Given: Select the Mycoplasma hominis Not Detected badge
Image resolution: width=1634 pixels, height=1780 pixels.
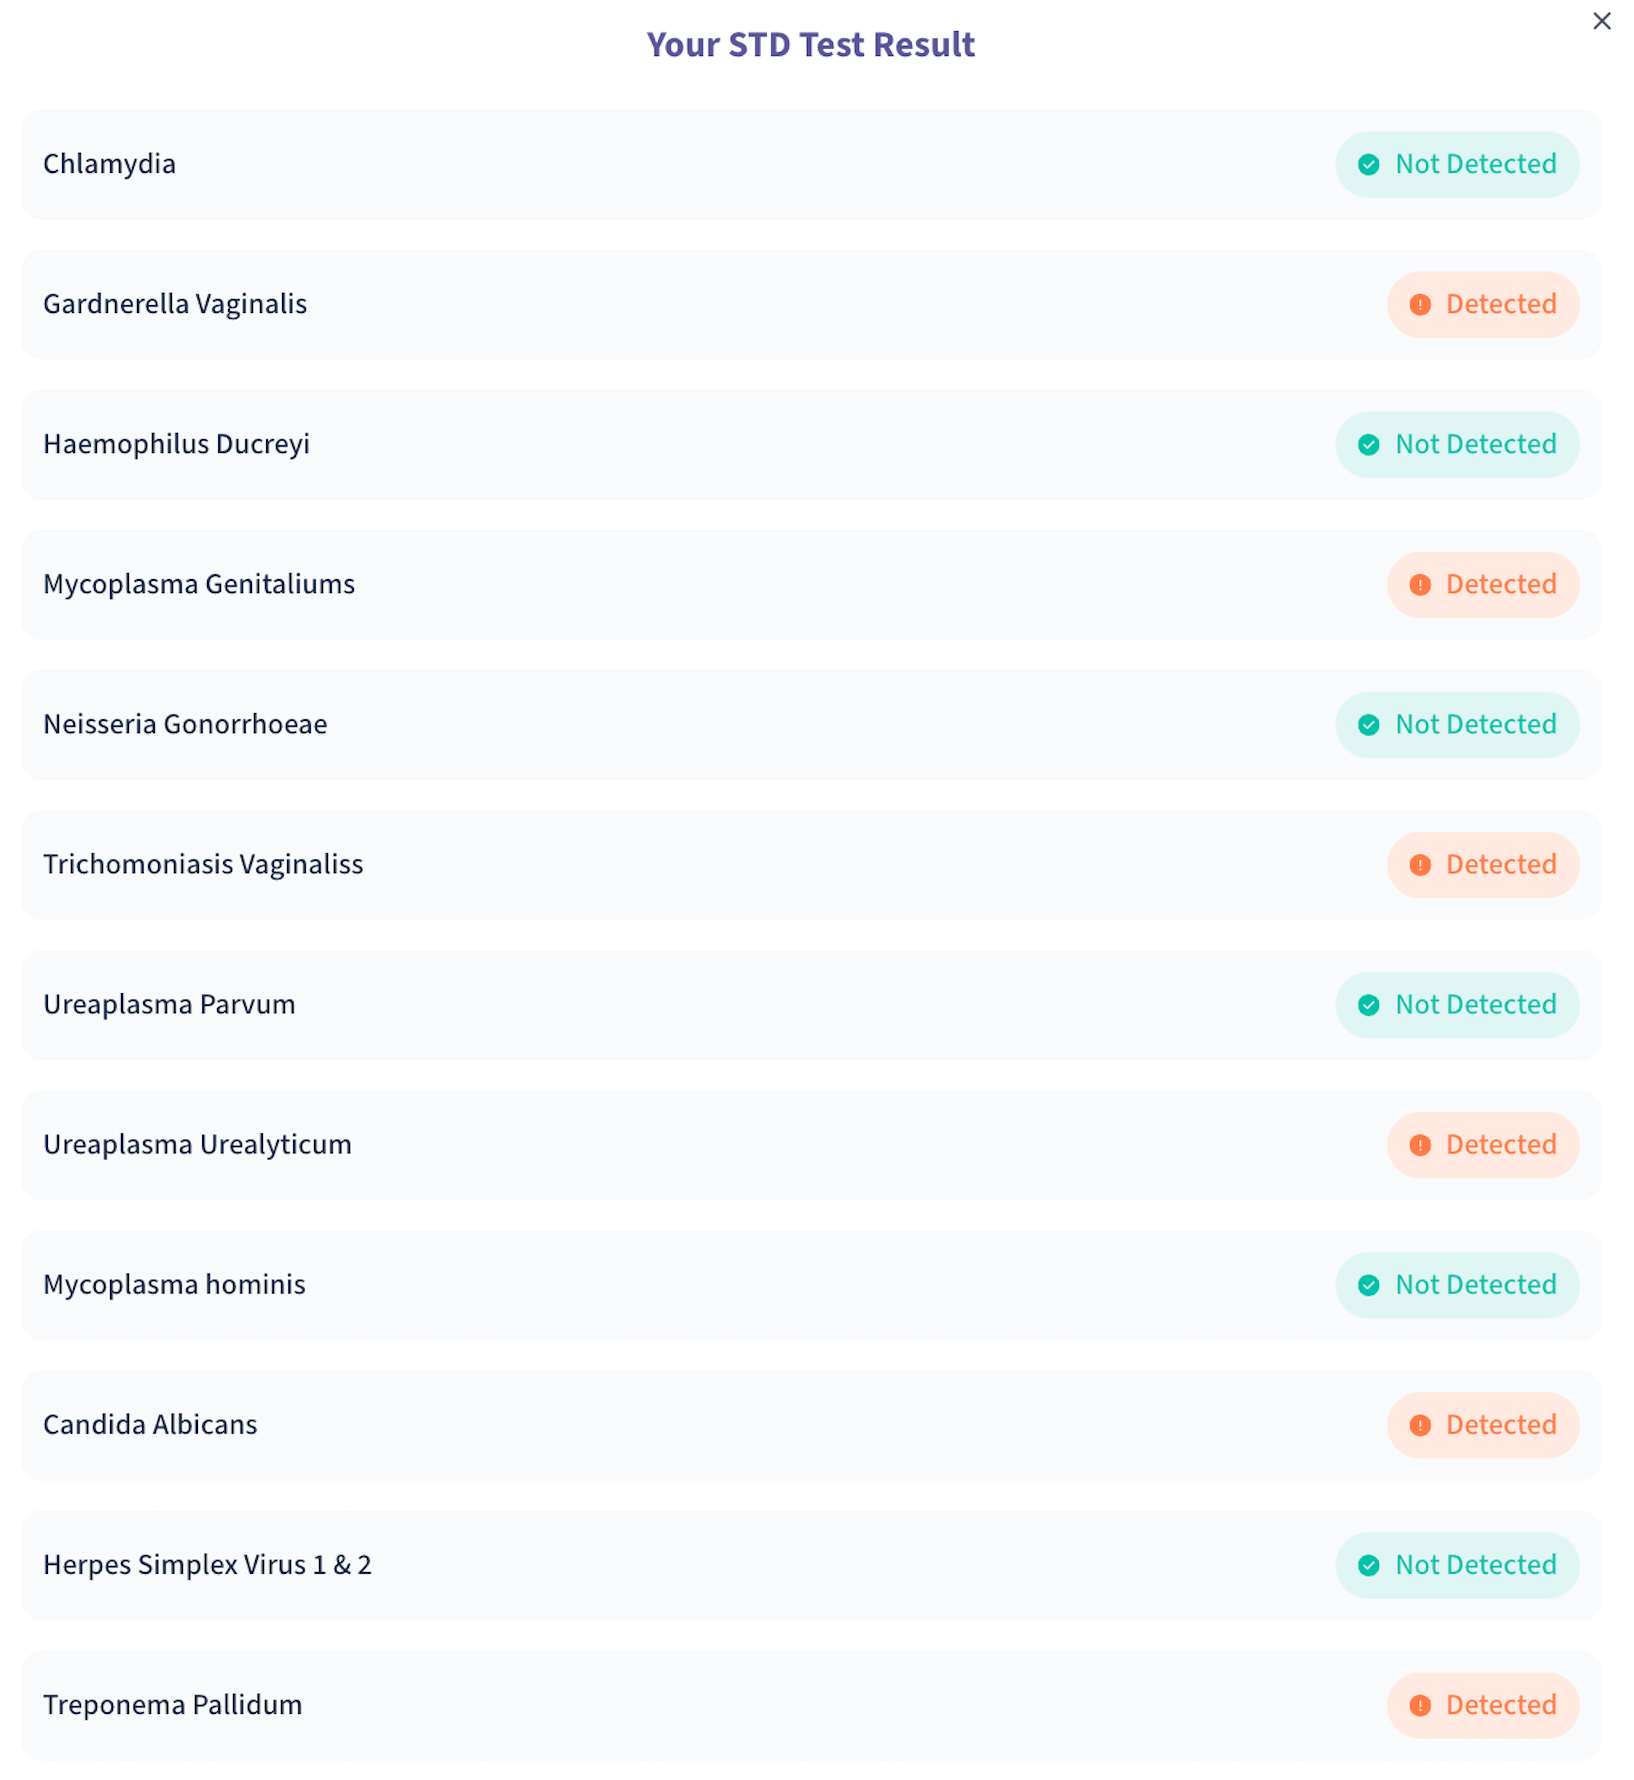Looking at the screenshot, I should (1457, 1285).
